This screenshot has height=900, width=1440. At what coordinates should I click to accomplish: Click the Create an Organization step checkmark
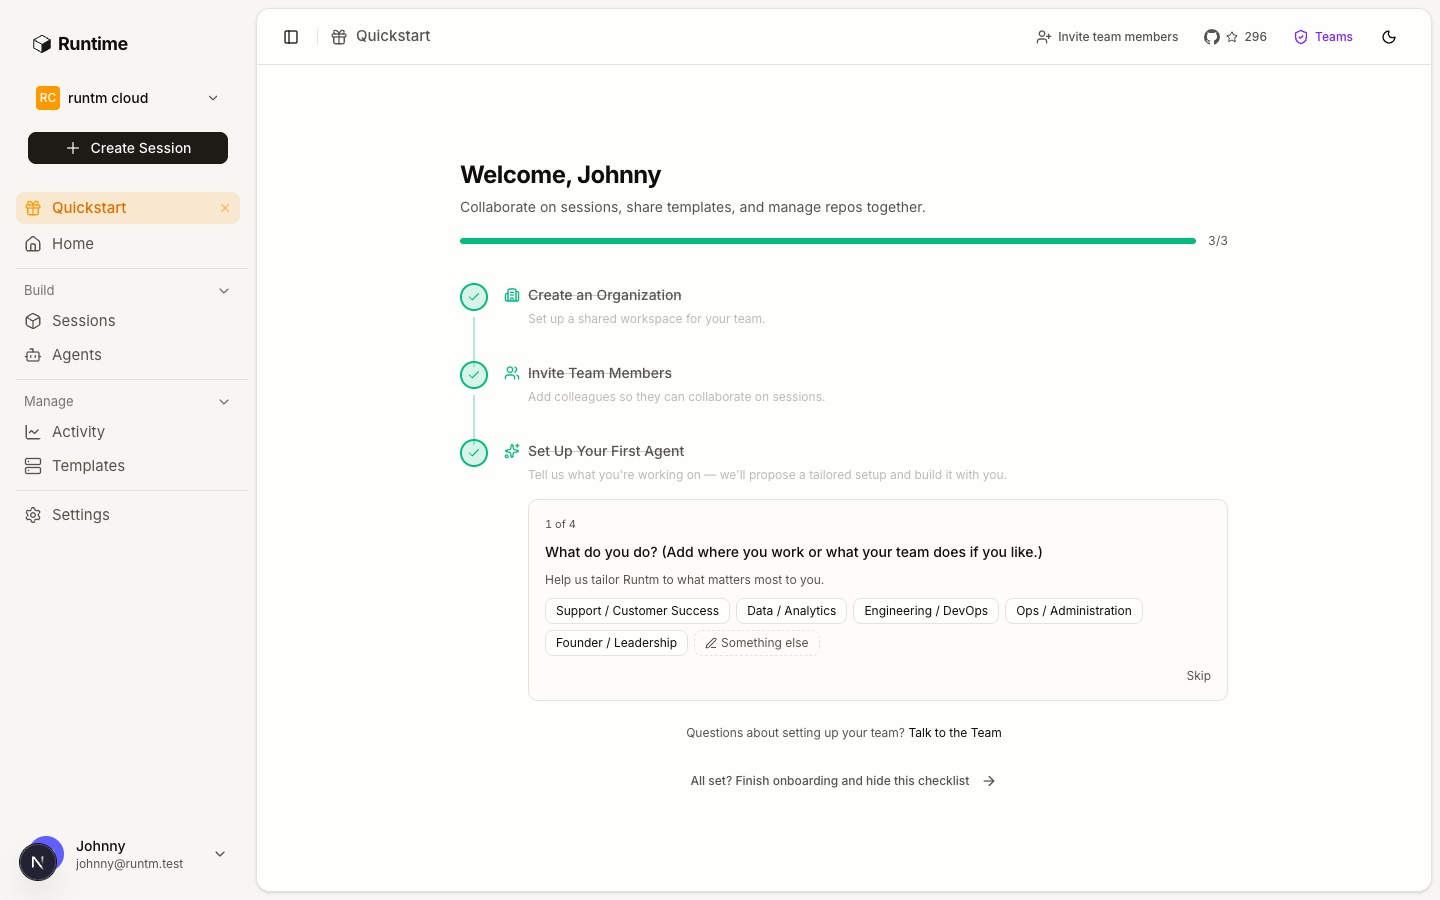474,297
